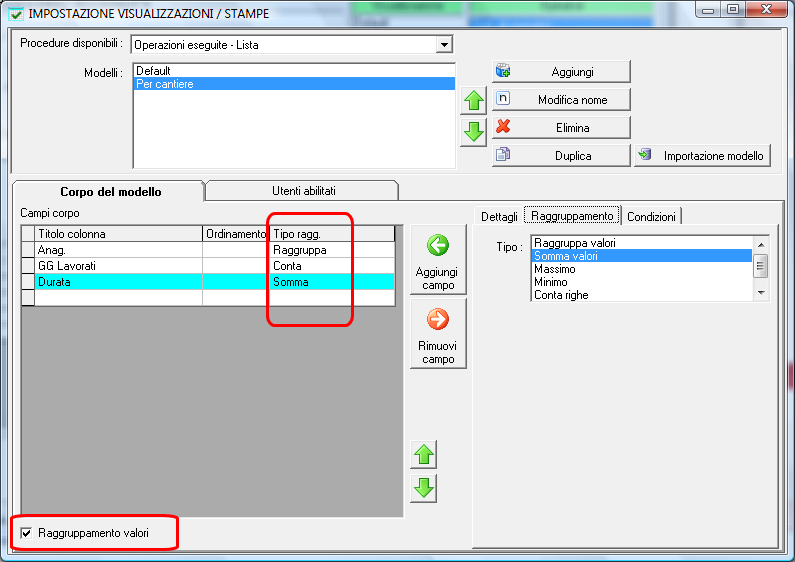Select the Default model in the list
Image resolution: width=795 pixels, height=562 pixels.
pyautogui.click(x=294, y=71)
